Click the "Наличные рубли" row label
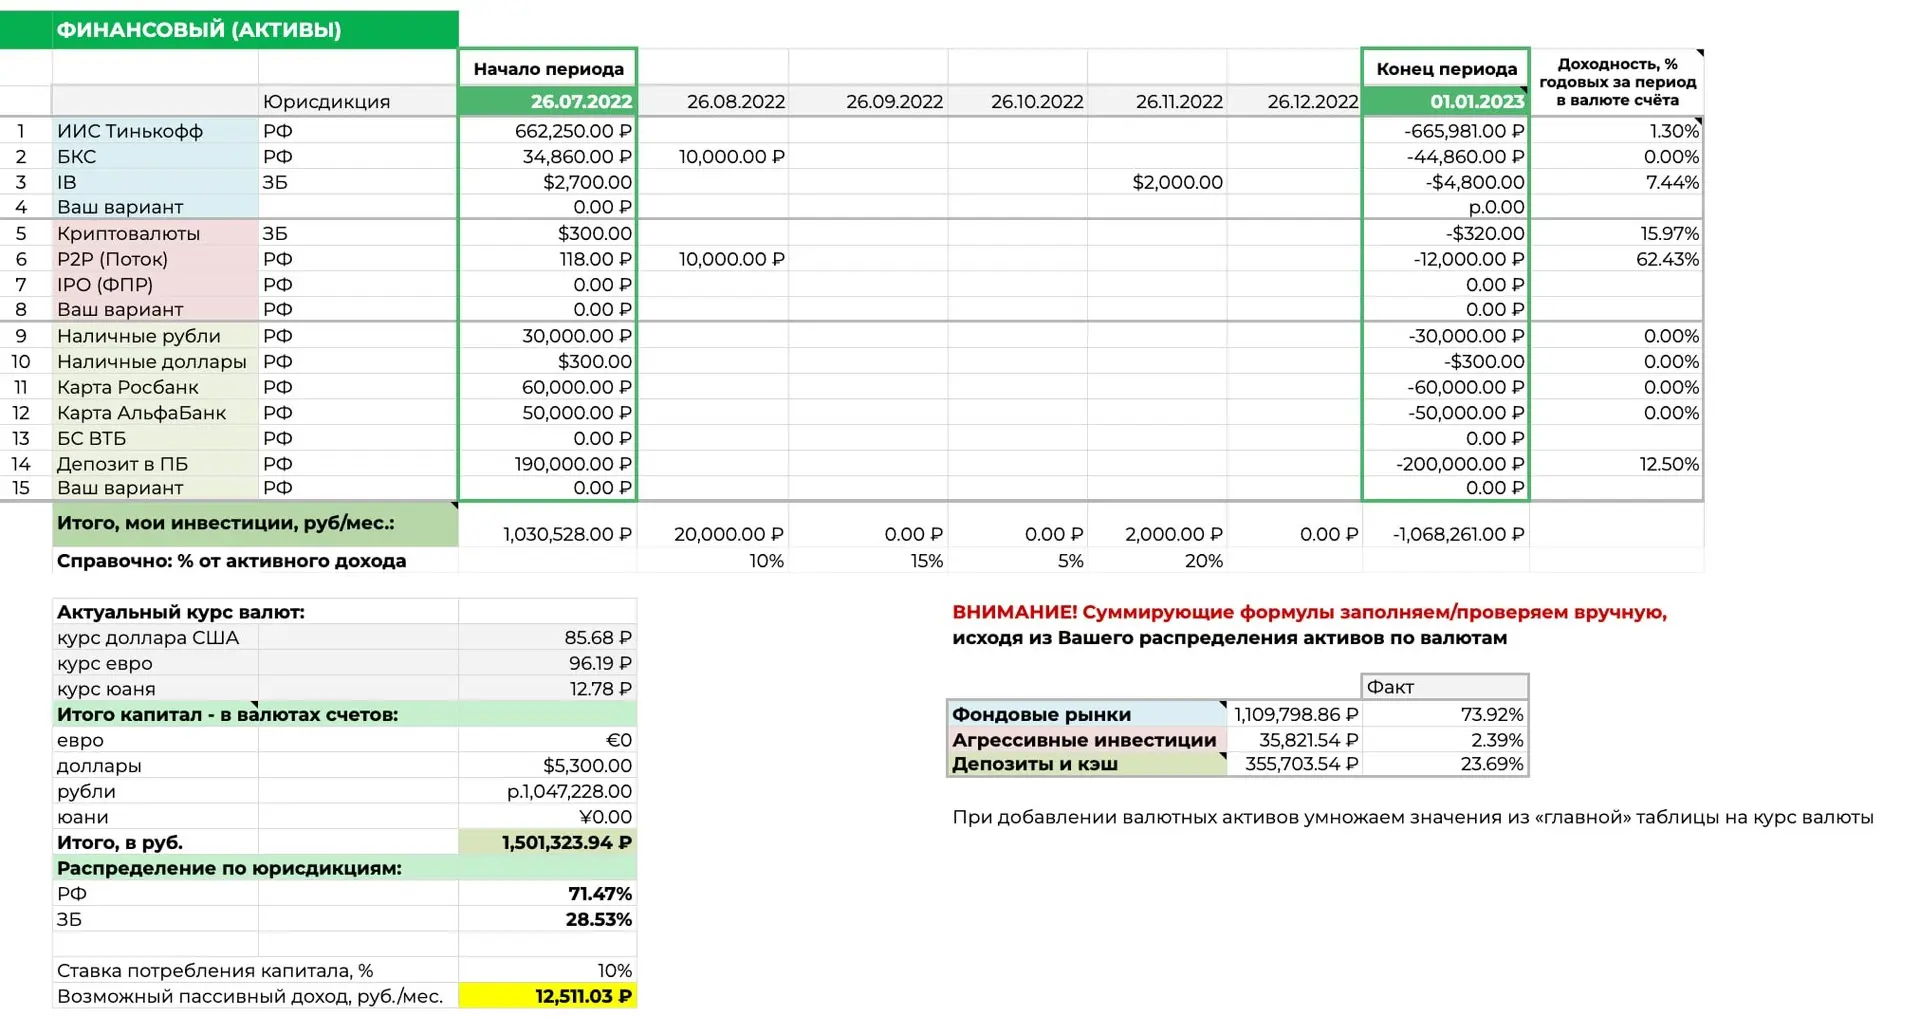Image resolution: width=1920 pixels, height=1034 pixels. 155,336
